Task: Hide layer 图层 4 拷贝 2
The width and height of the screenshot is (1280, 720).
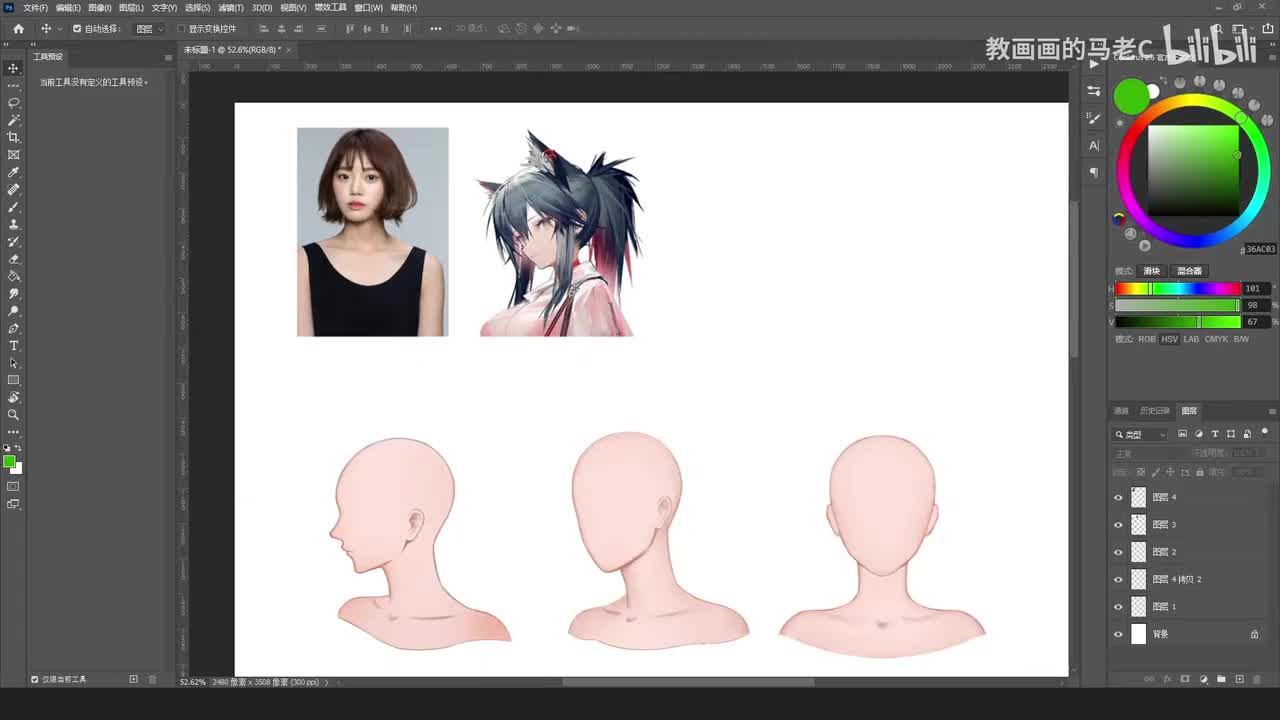Action: point(1118,579)
